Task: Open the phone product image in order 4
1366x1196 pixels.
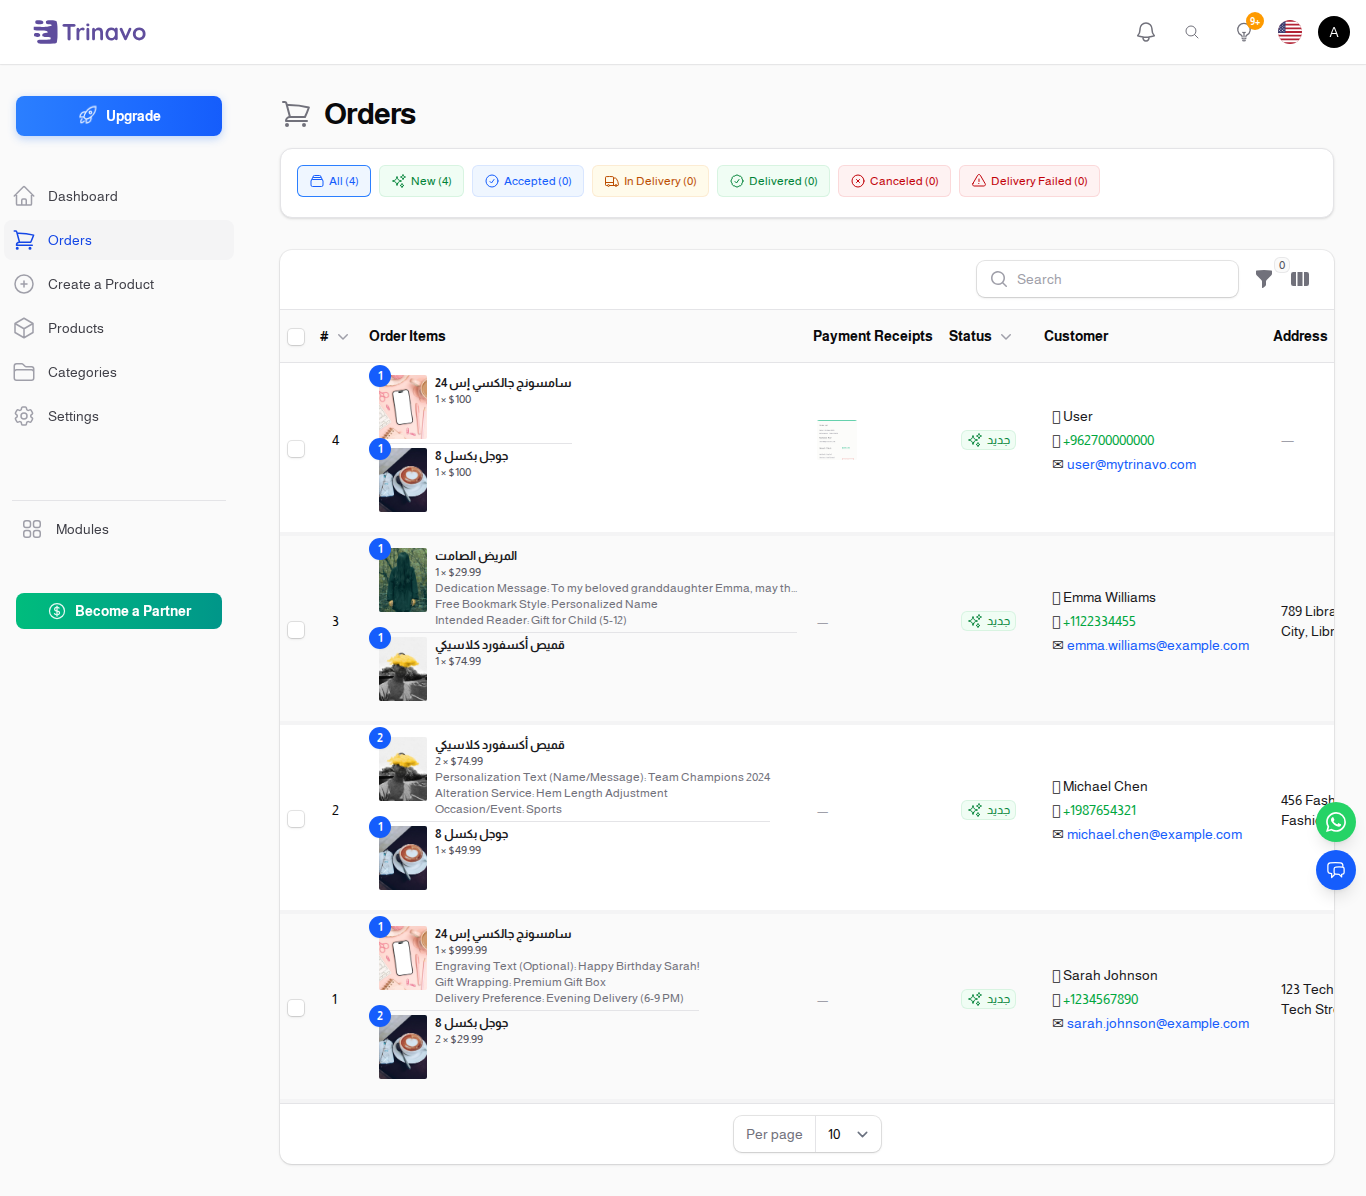Action: click(x=403, y=407)
